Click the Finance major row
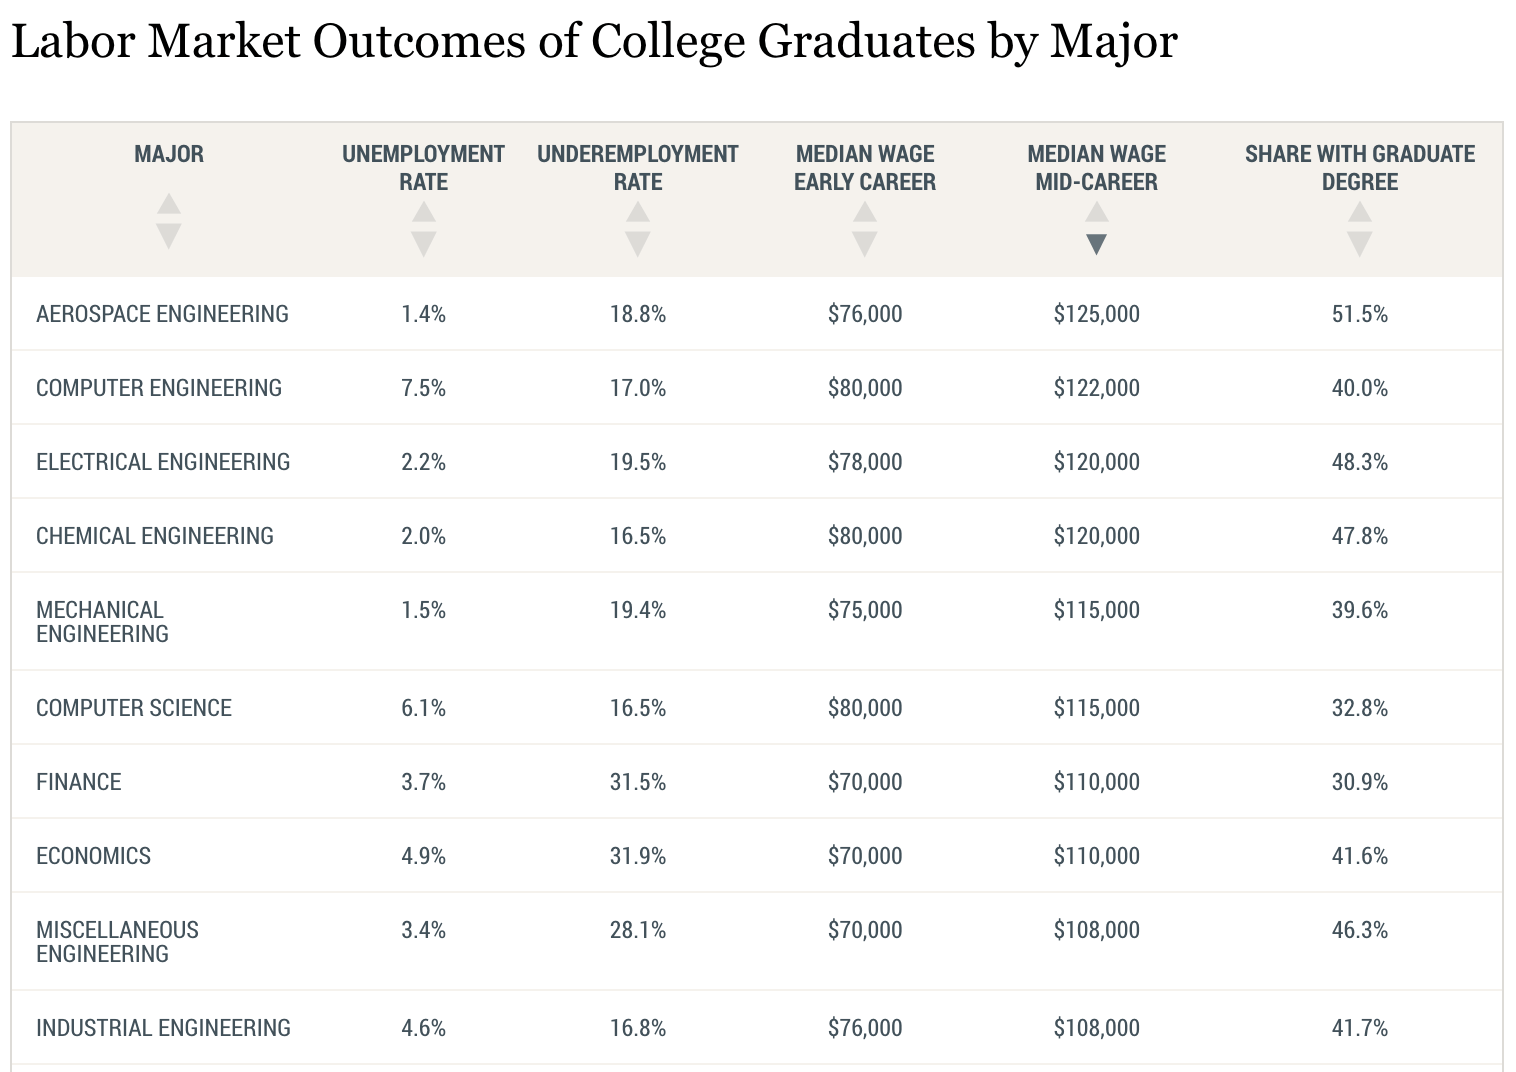The width and height of the screenshot is (1516, 1072). click(x=79, y=782)
